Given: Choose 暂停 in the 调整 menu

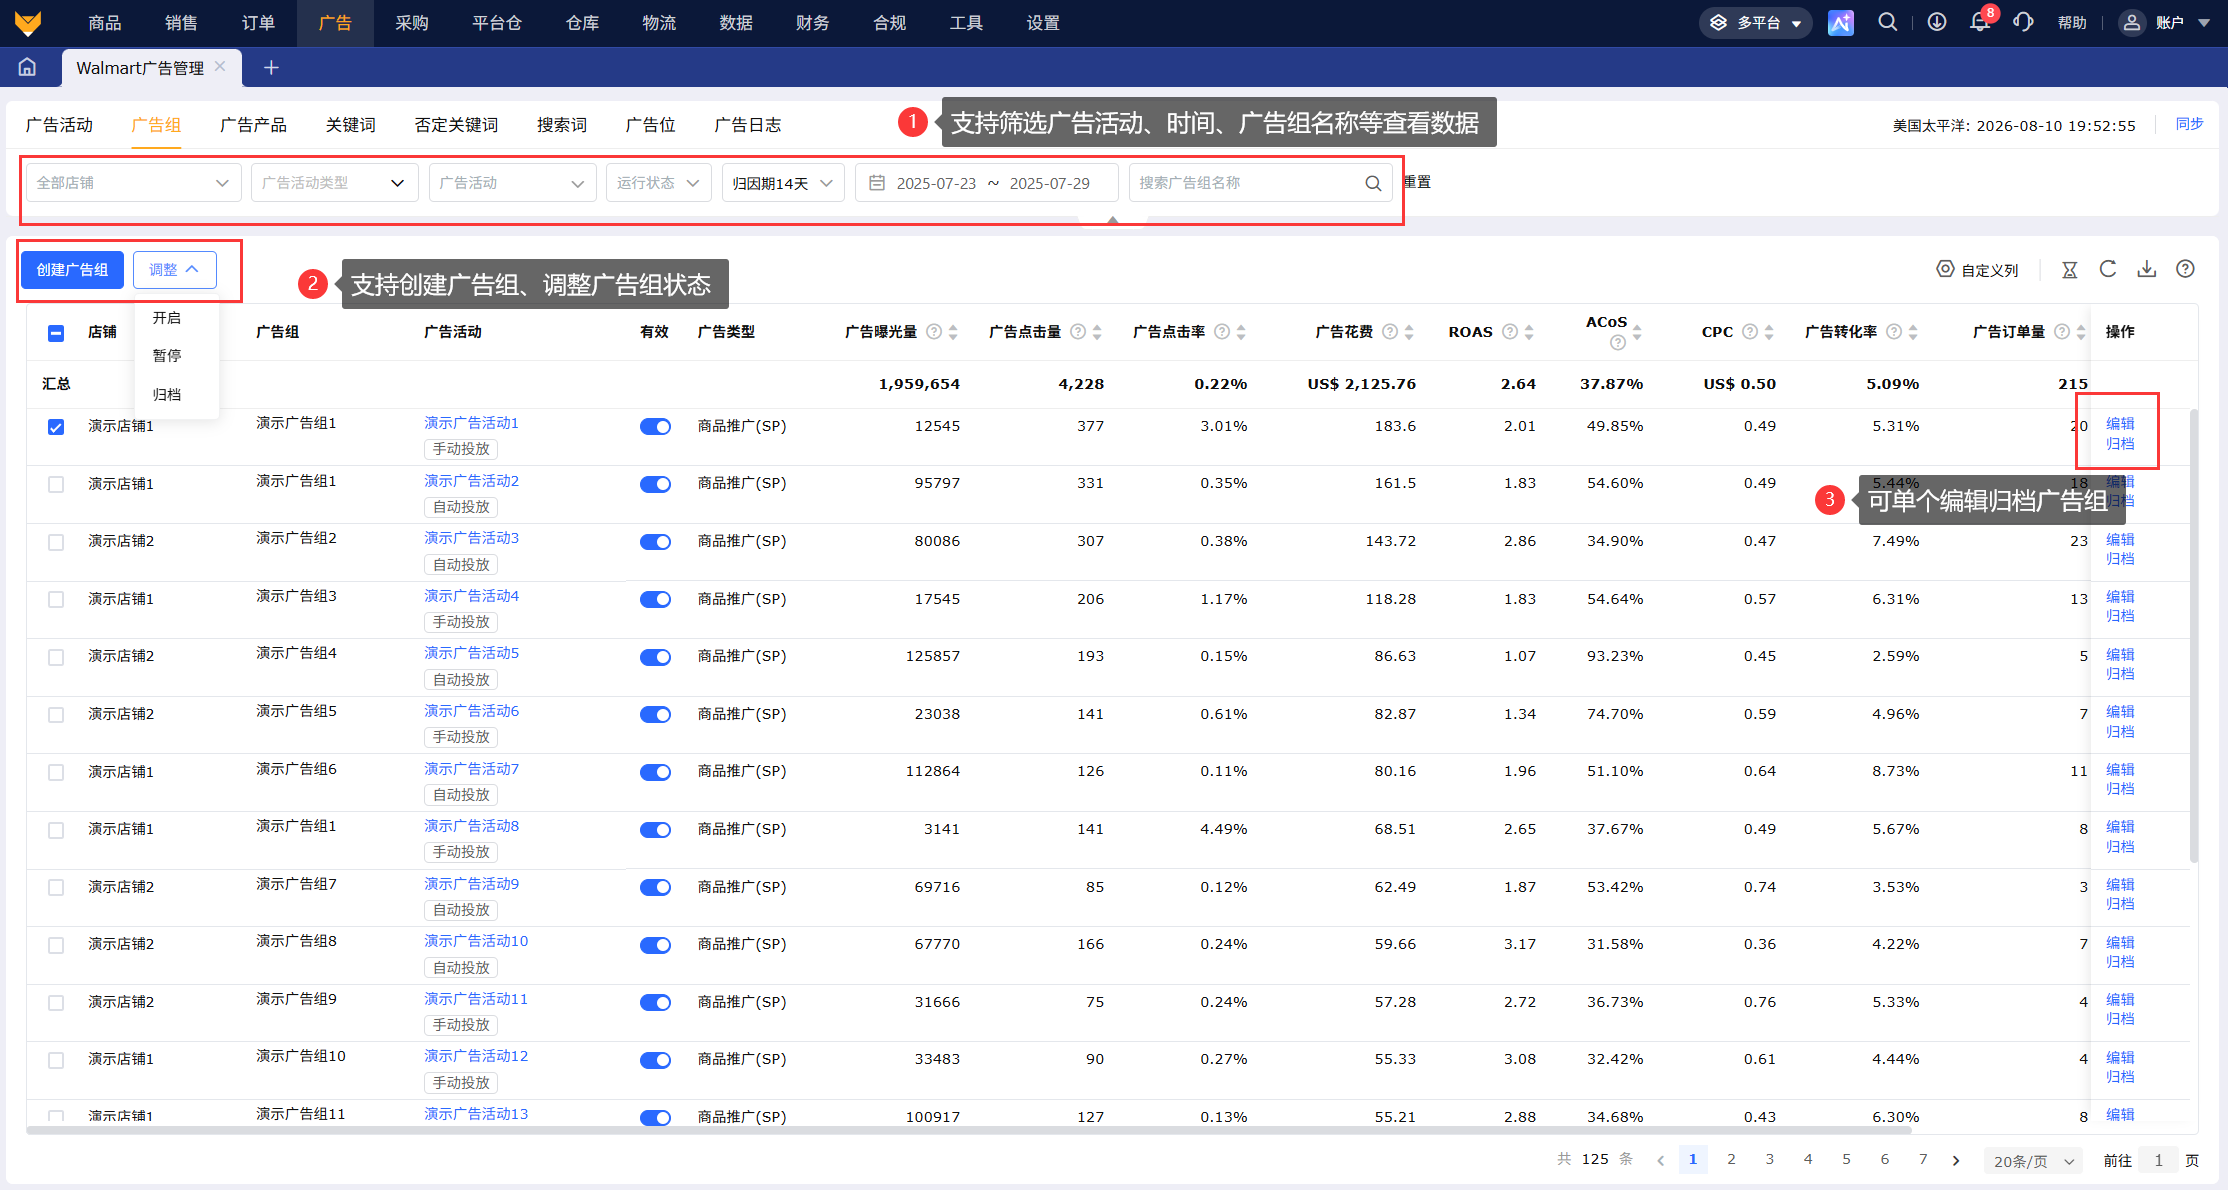Looking at the screenshot, I should click(x=167, y=356).
